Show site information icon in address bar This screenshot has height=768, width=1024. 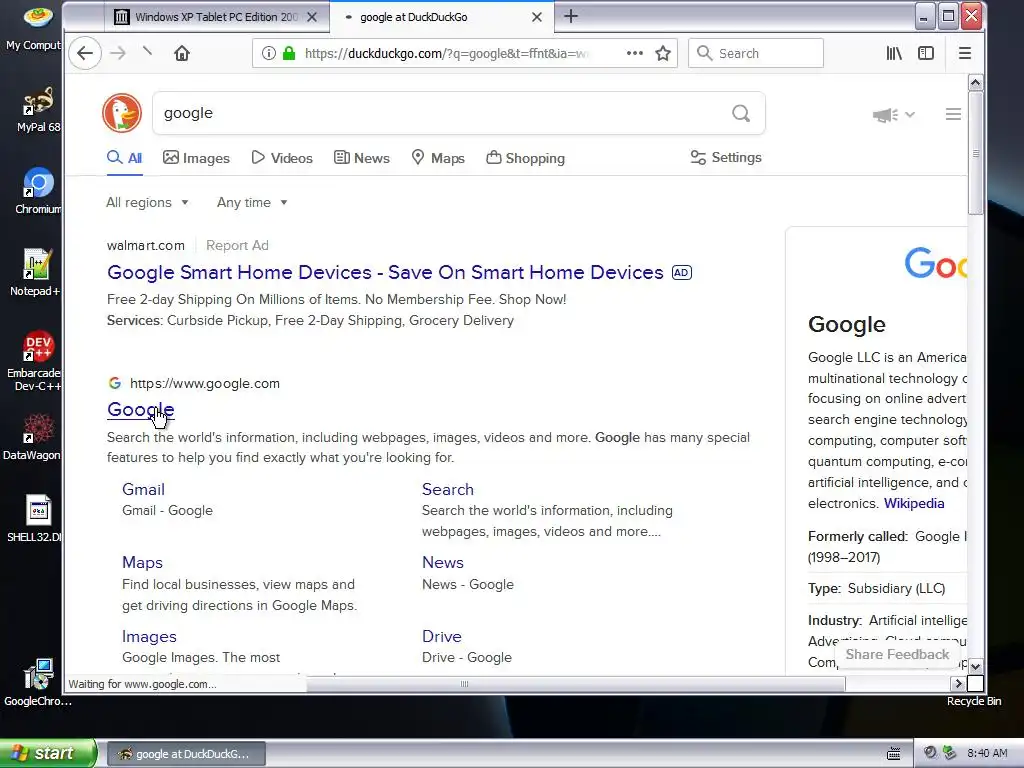coord(268,53)
